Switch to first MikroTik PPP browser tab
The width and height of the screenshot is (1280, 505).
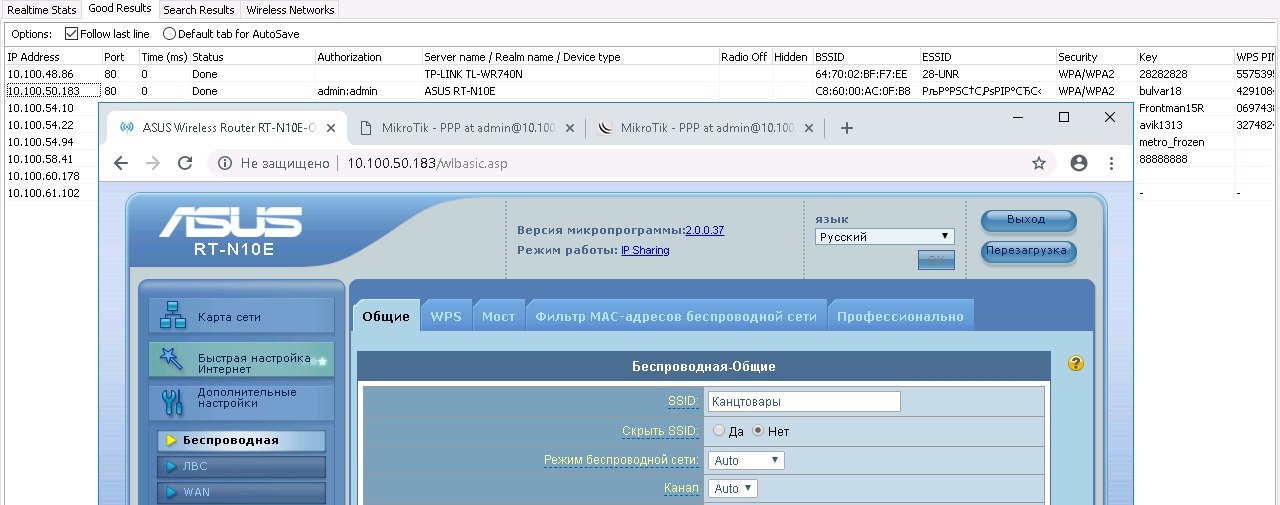click(466, 128)
